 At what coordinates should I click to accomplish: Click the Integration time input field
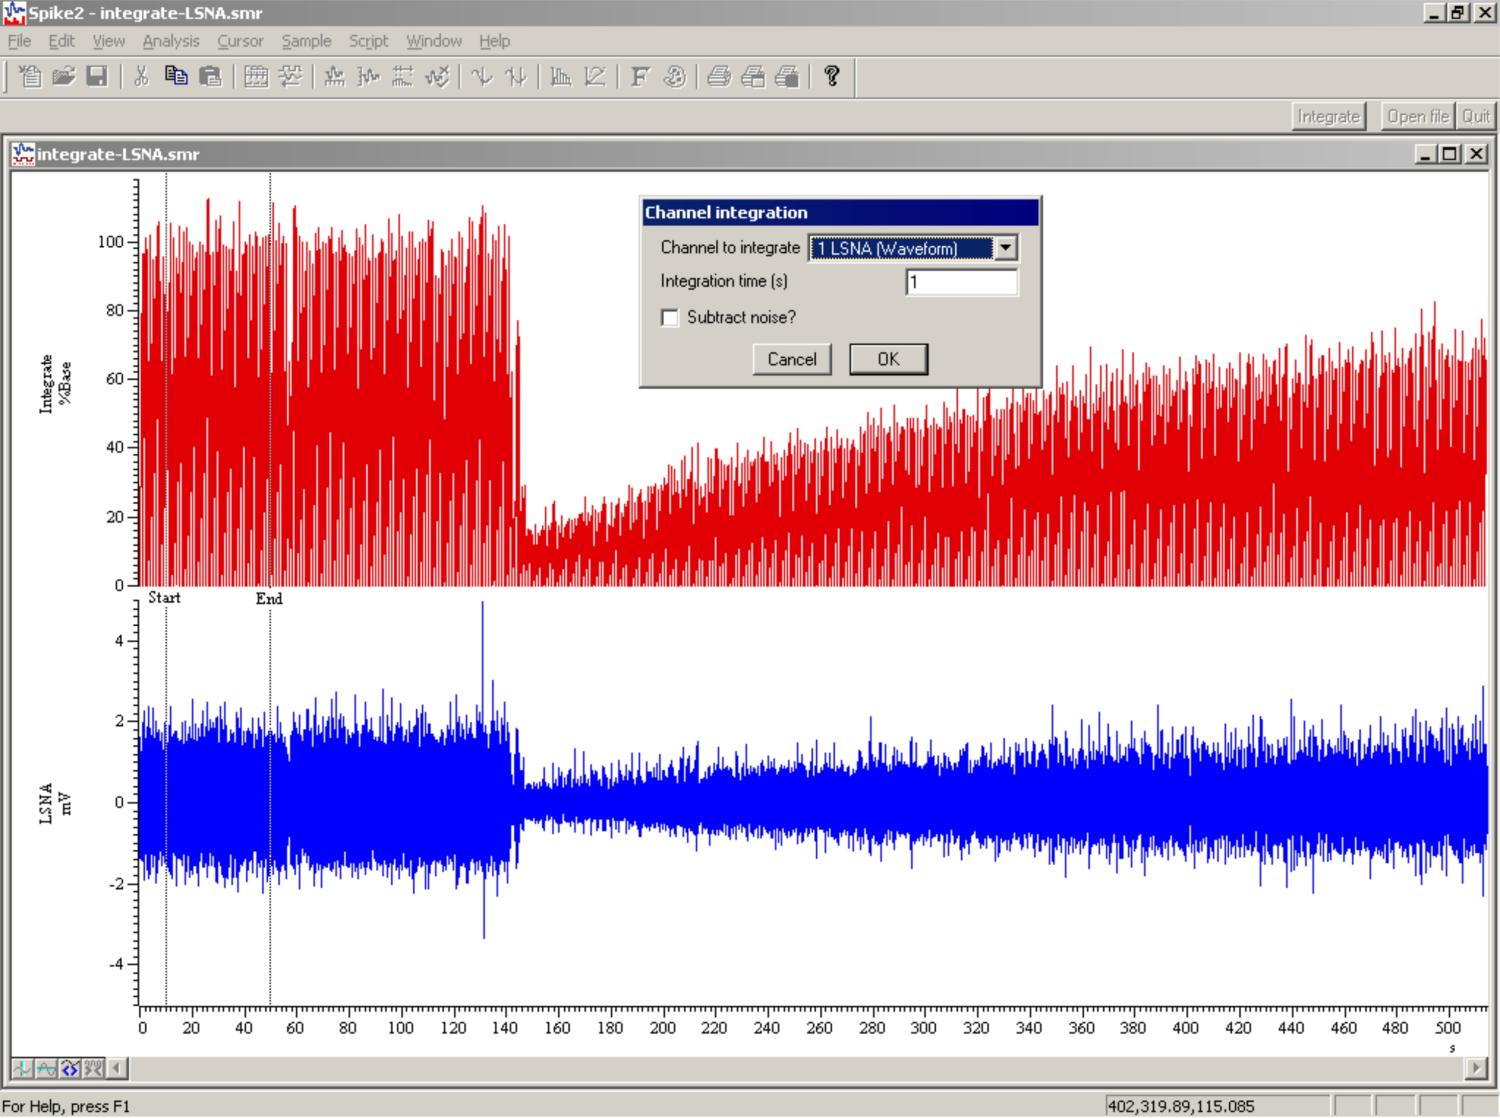962,282
